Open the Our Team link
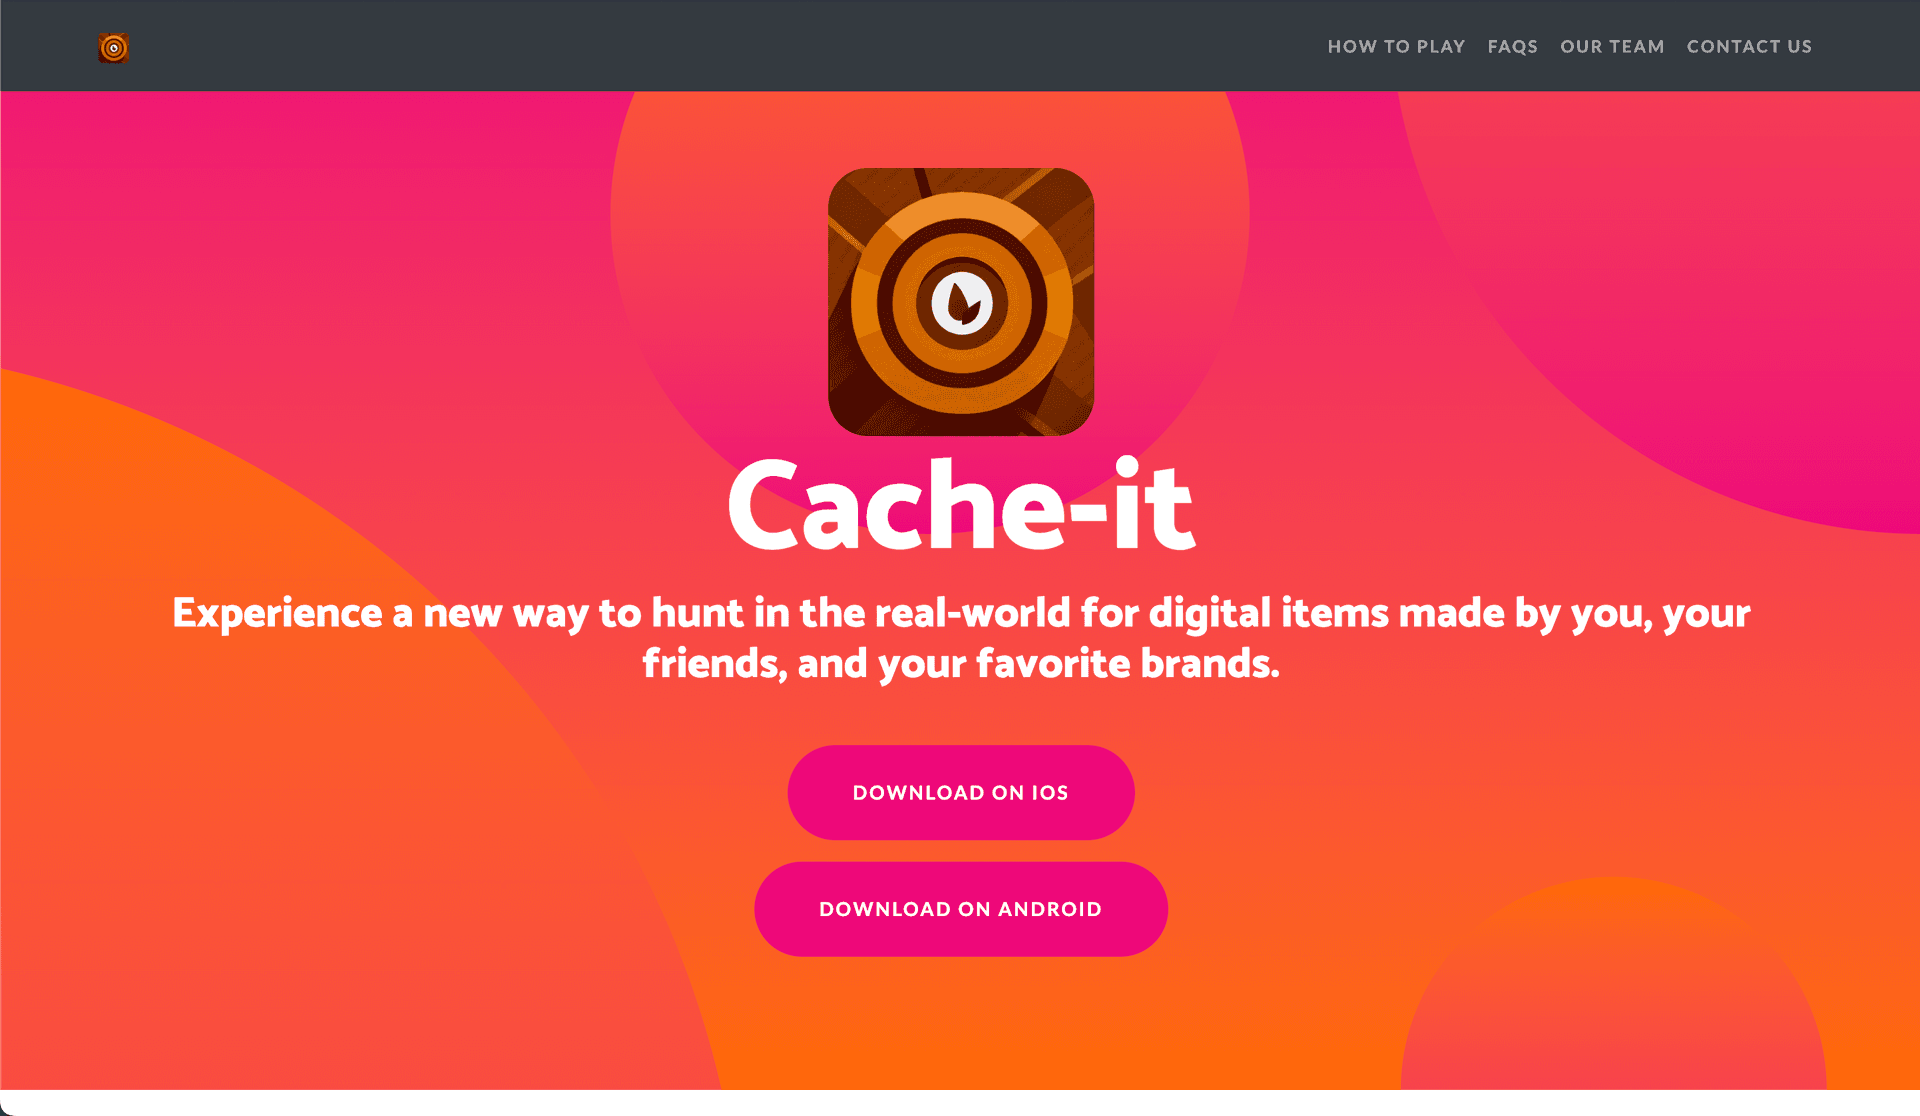Screen dimensions: 1920x1116 (1612, 47)
